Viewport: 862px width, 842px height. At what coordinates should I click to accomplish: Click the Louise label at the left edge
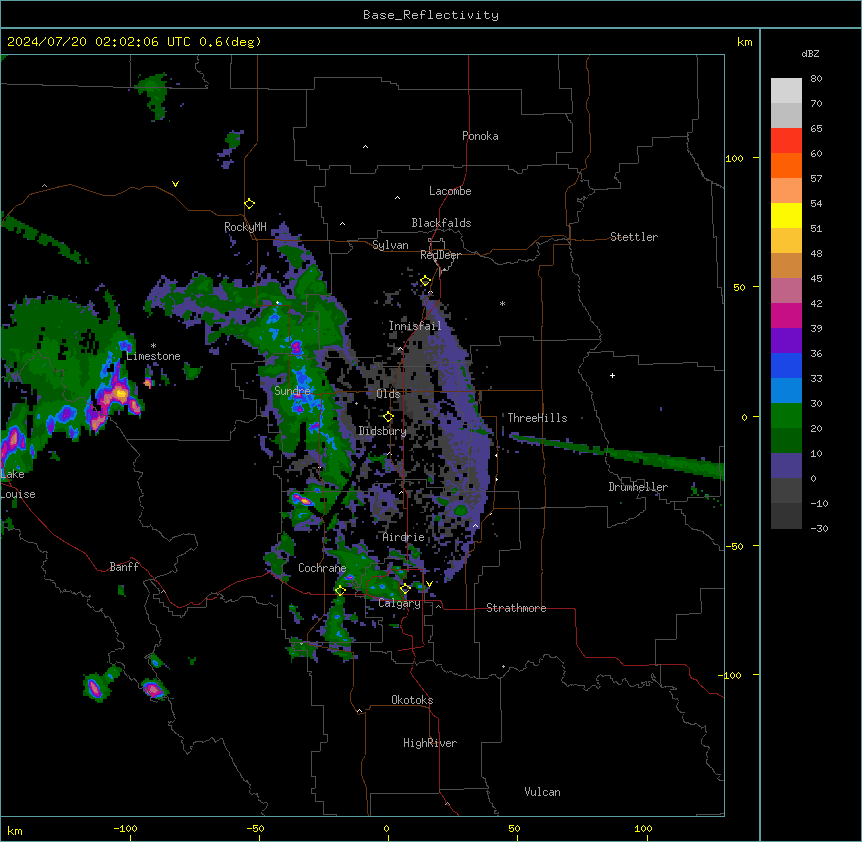18,494
